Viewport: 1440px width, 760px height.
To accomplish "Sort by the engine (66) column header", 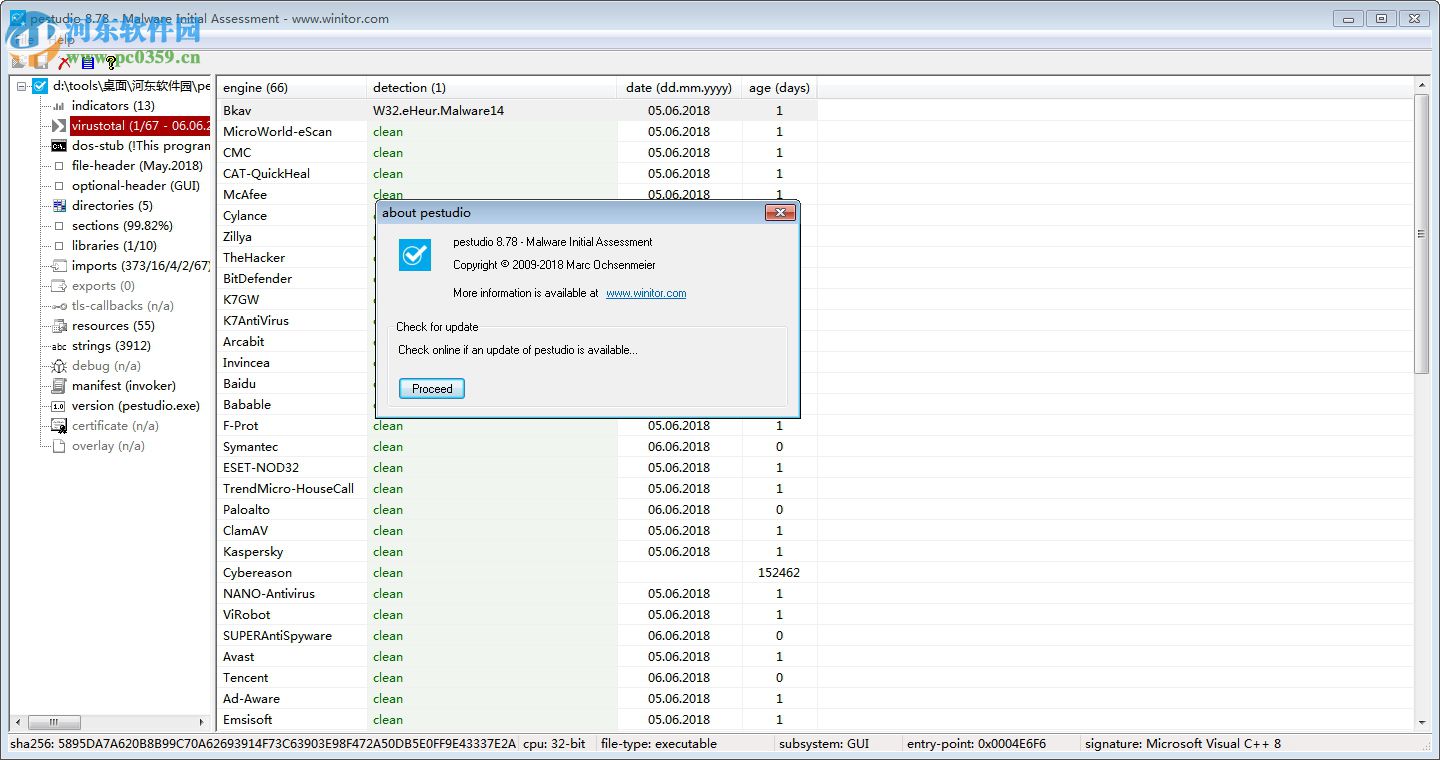I will click(292, 88).
